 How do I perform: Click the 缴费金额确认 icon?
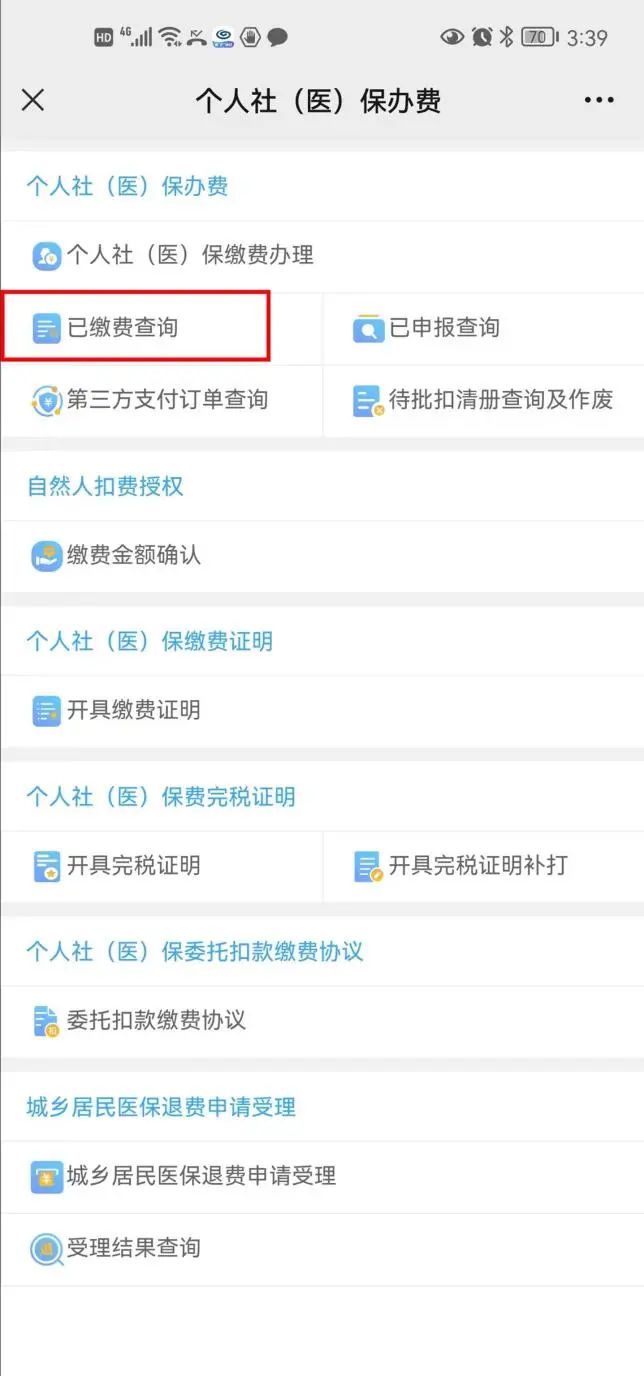46,555
